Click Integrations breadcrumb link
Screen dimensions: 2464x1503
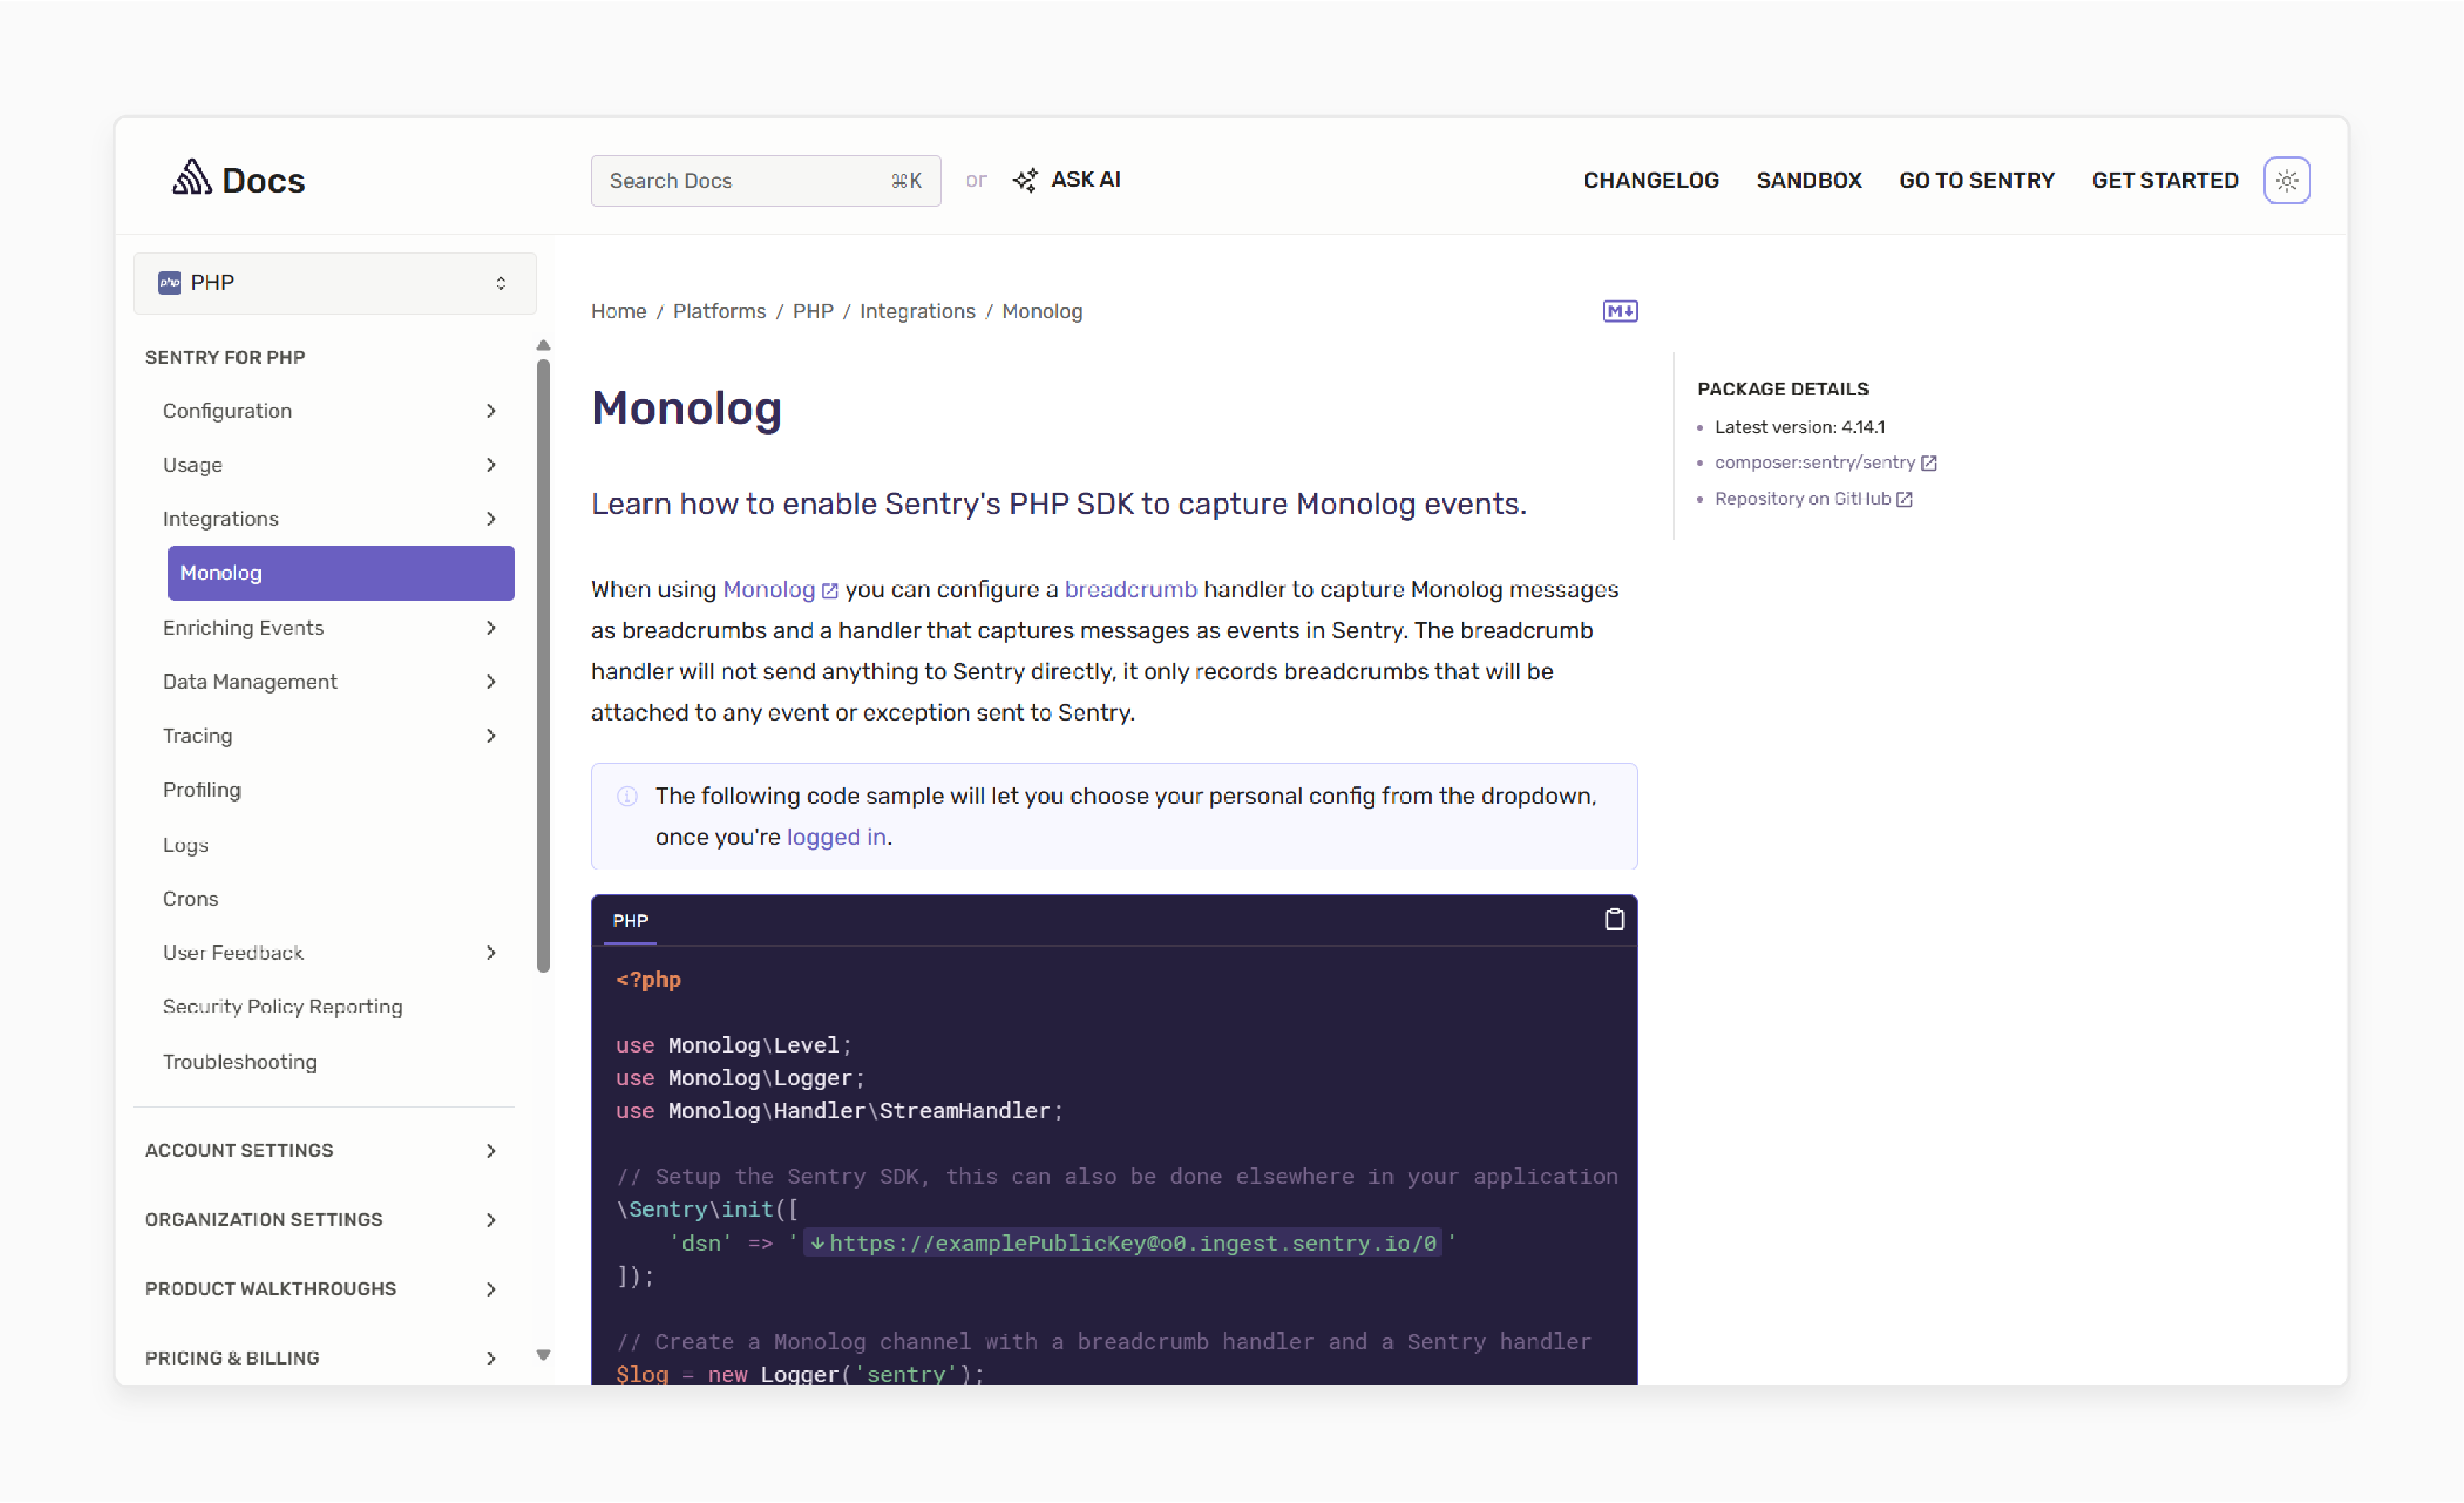[x=917, y=311]
